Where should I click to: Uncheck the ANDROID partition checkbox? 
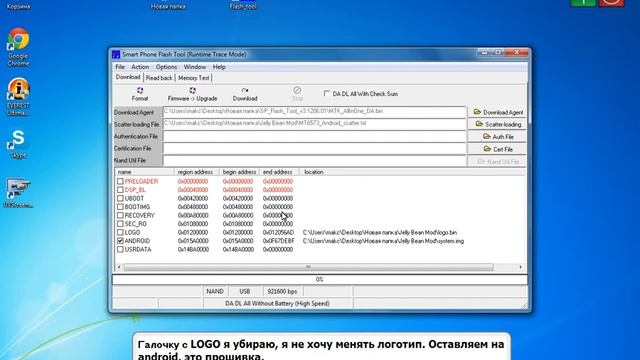pos(120,241)
